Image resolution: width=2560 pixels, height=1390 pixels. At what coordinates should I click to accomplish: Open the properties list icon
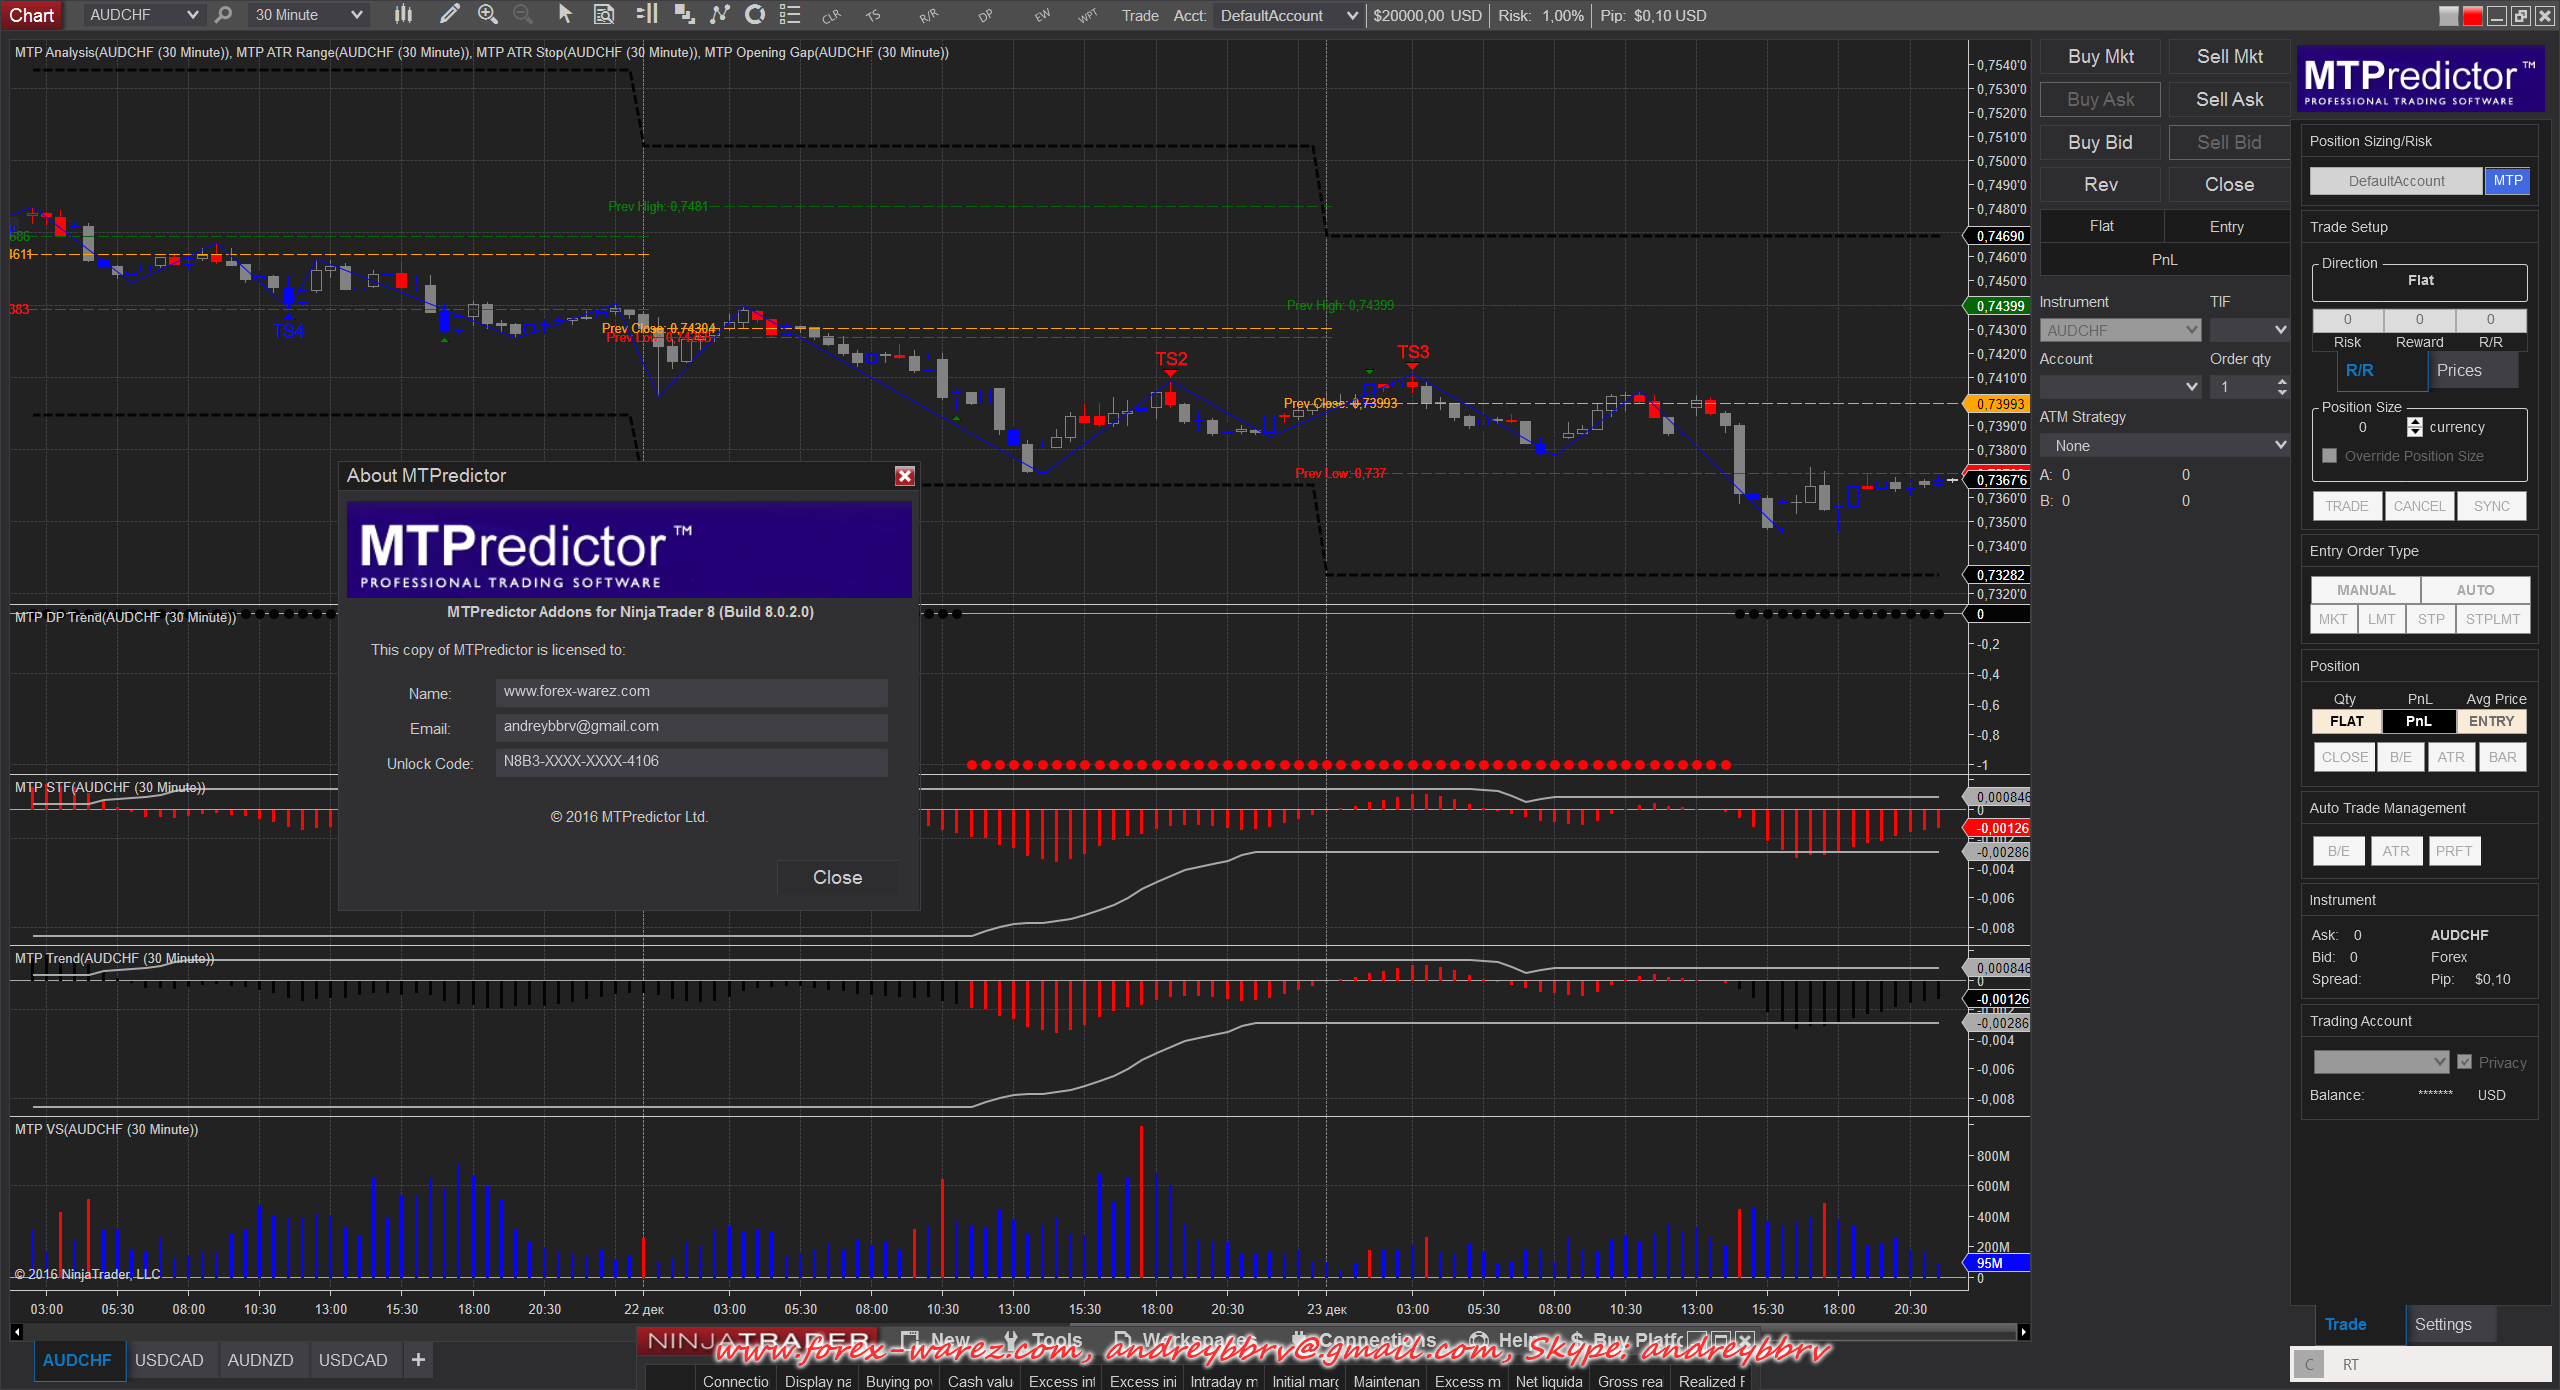(x=790, y=14)
